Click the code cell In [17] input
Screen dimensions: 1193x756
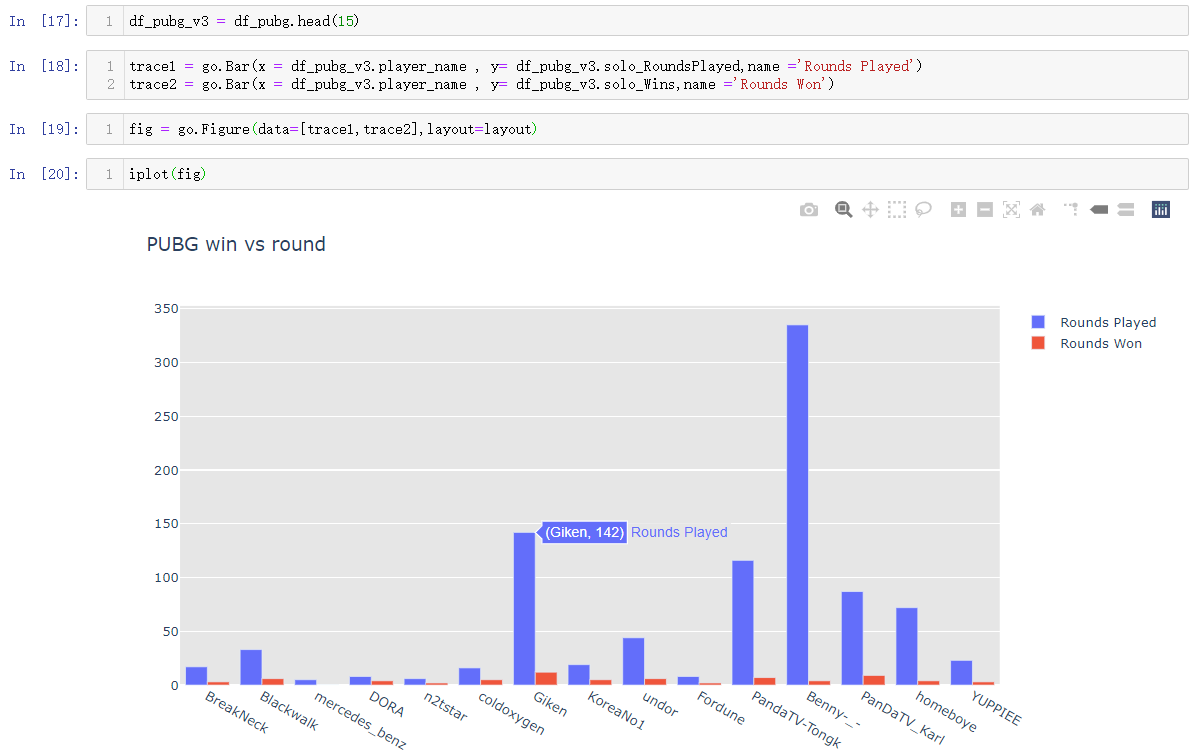tap(637, 21)
